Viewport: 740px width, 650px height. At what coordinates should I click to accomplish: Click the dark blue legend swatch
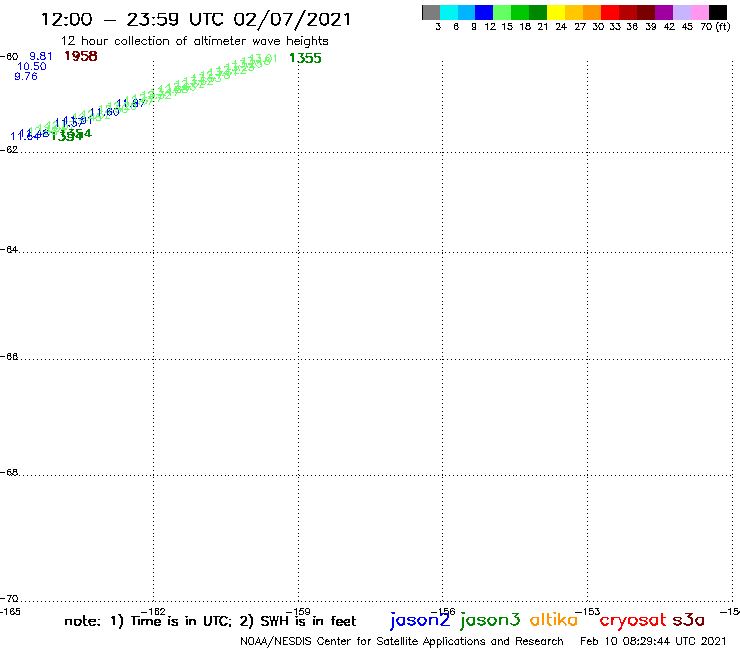pos(484,12)
